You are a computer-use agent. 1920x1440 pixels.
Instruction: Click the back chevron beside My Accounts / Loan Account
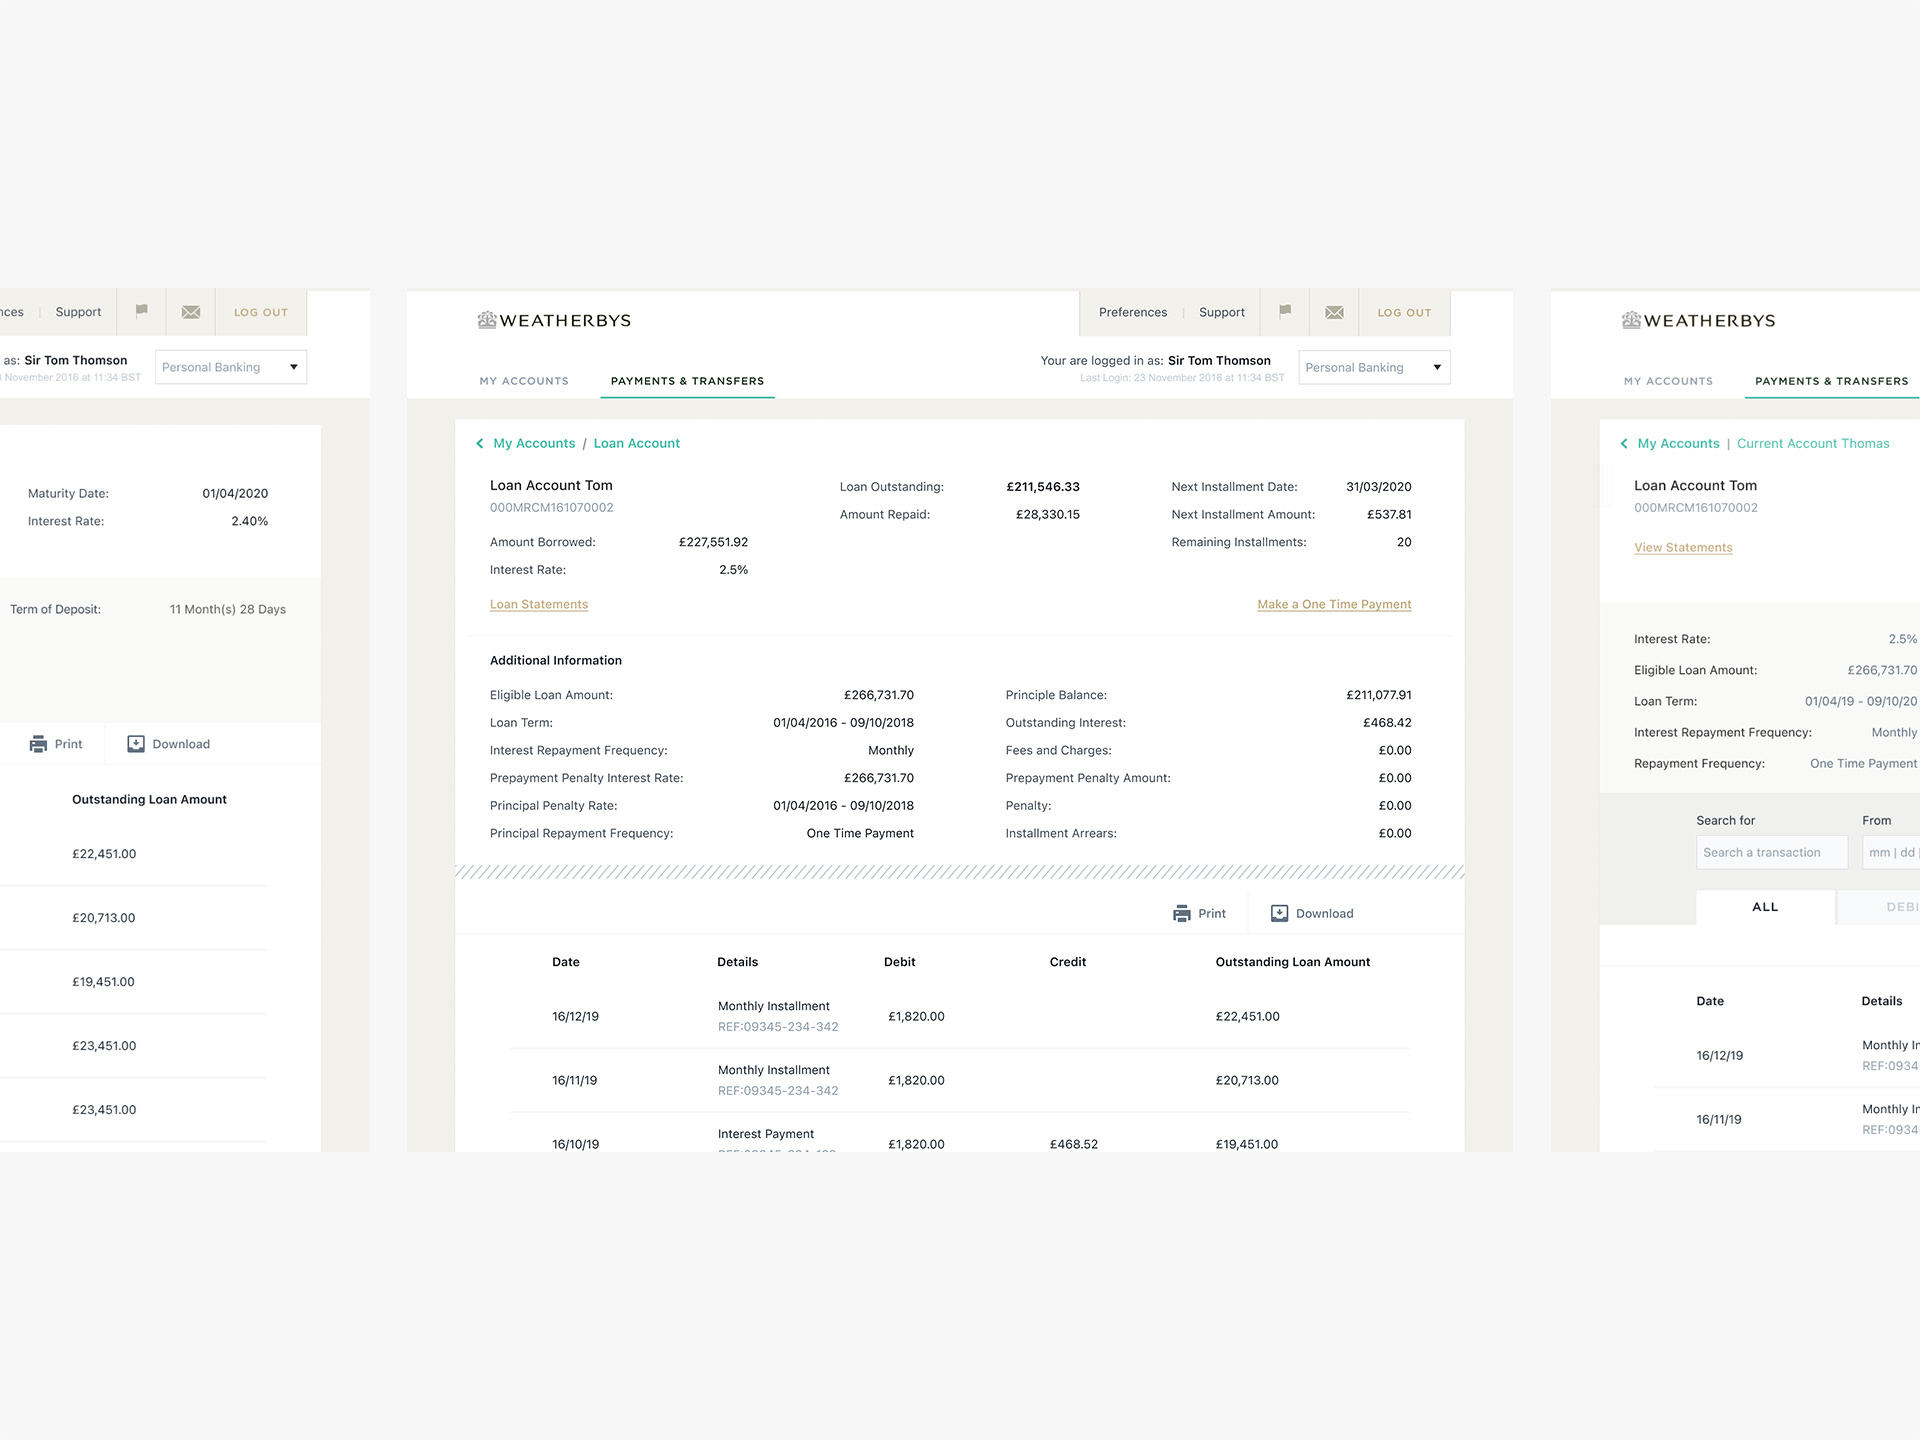pyautogui.click(x=479, y=444)
